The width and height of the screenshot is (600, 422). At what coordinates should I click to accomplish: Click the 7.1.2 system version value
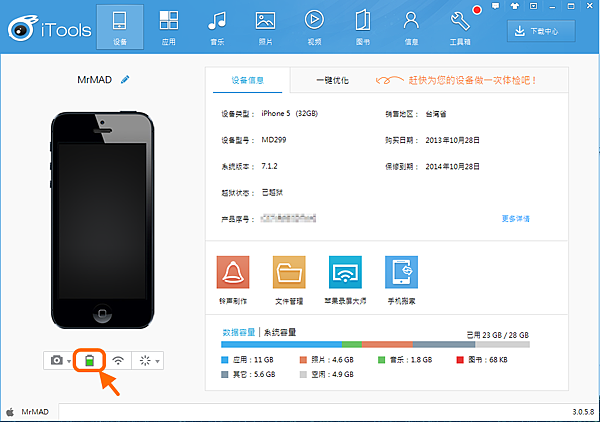[269, 166]
